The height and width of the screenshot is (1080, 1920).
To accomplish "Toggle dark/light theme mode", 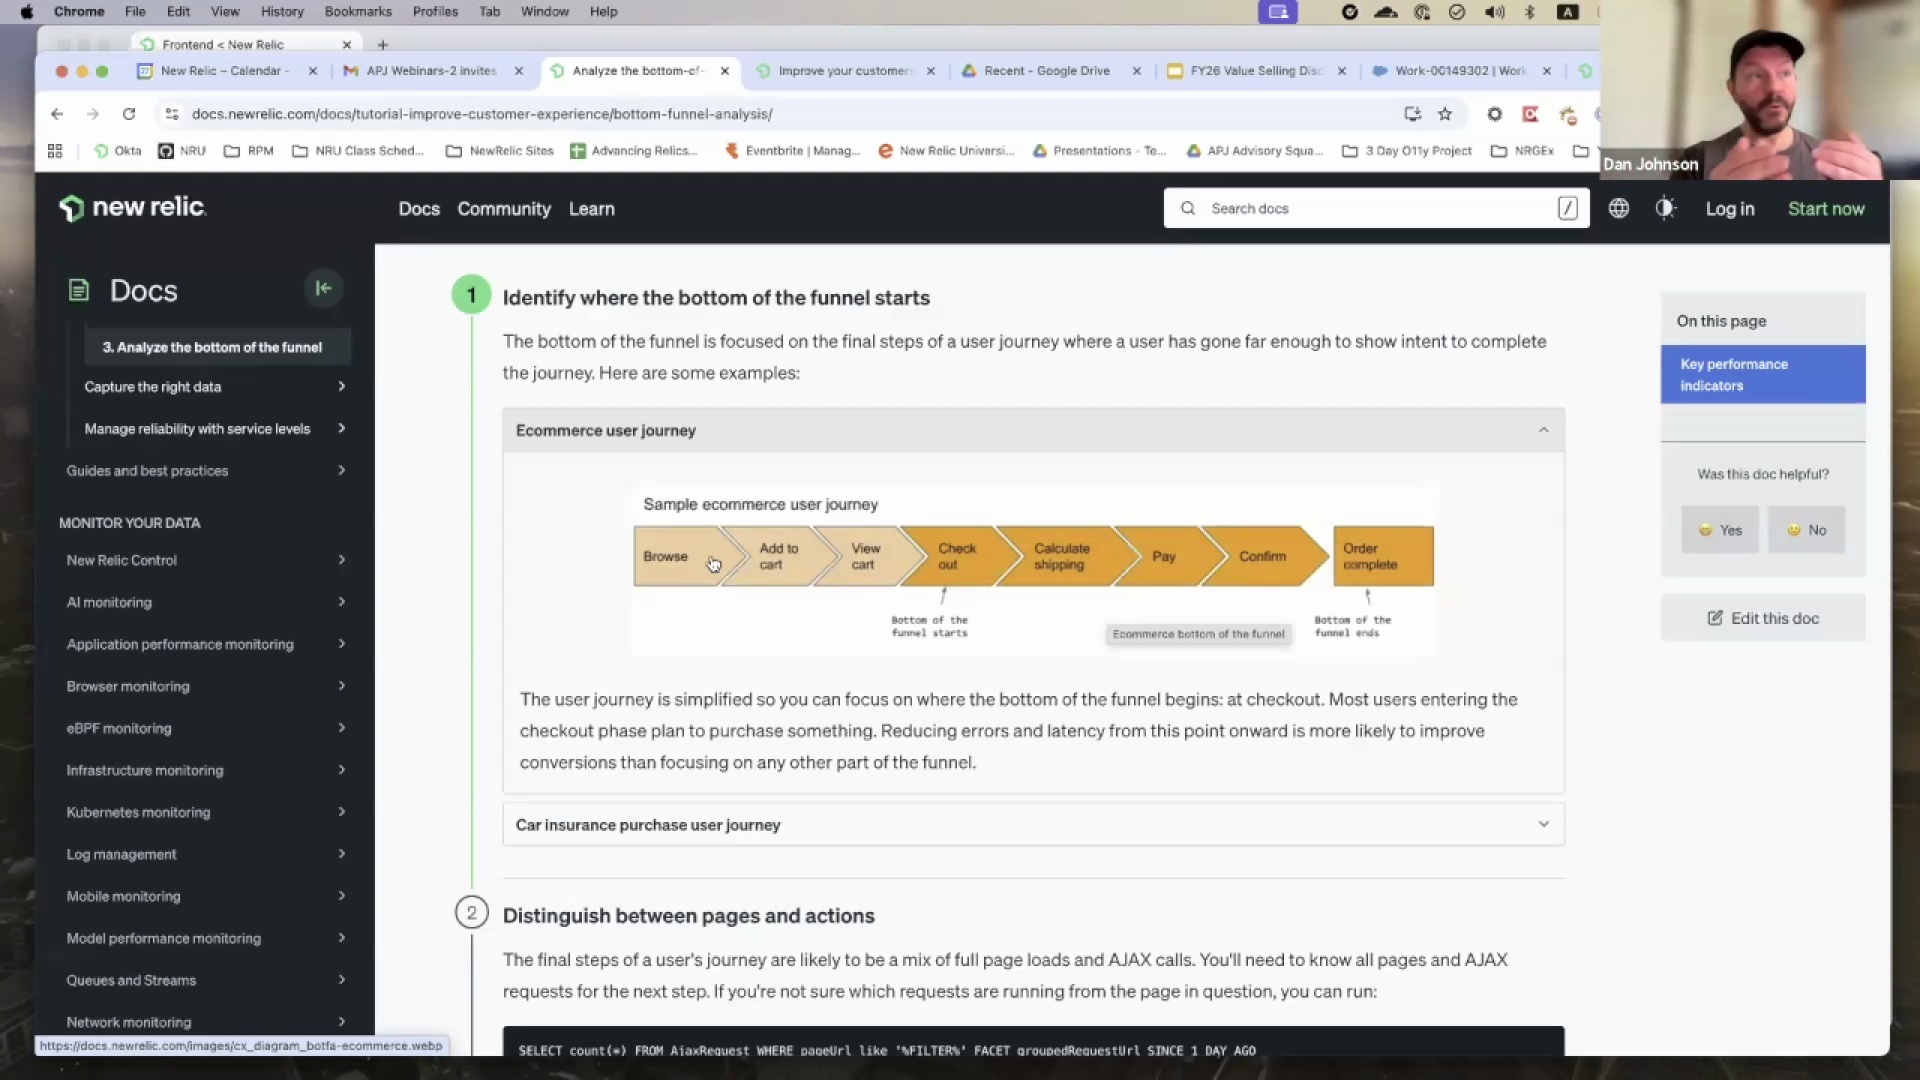I will pos(1664,208).
